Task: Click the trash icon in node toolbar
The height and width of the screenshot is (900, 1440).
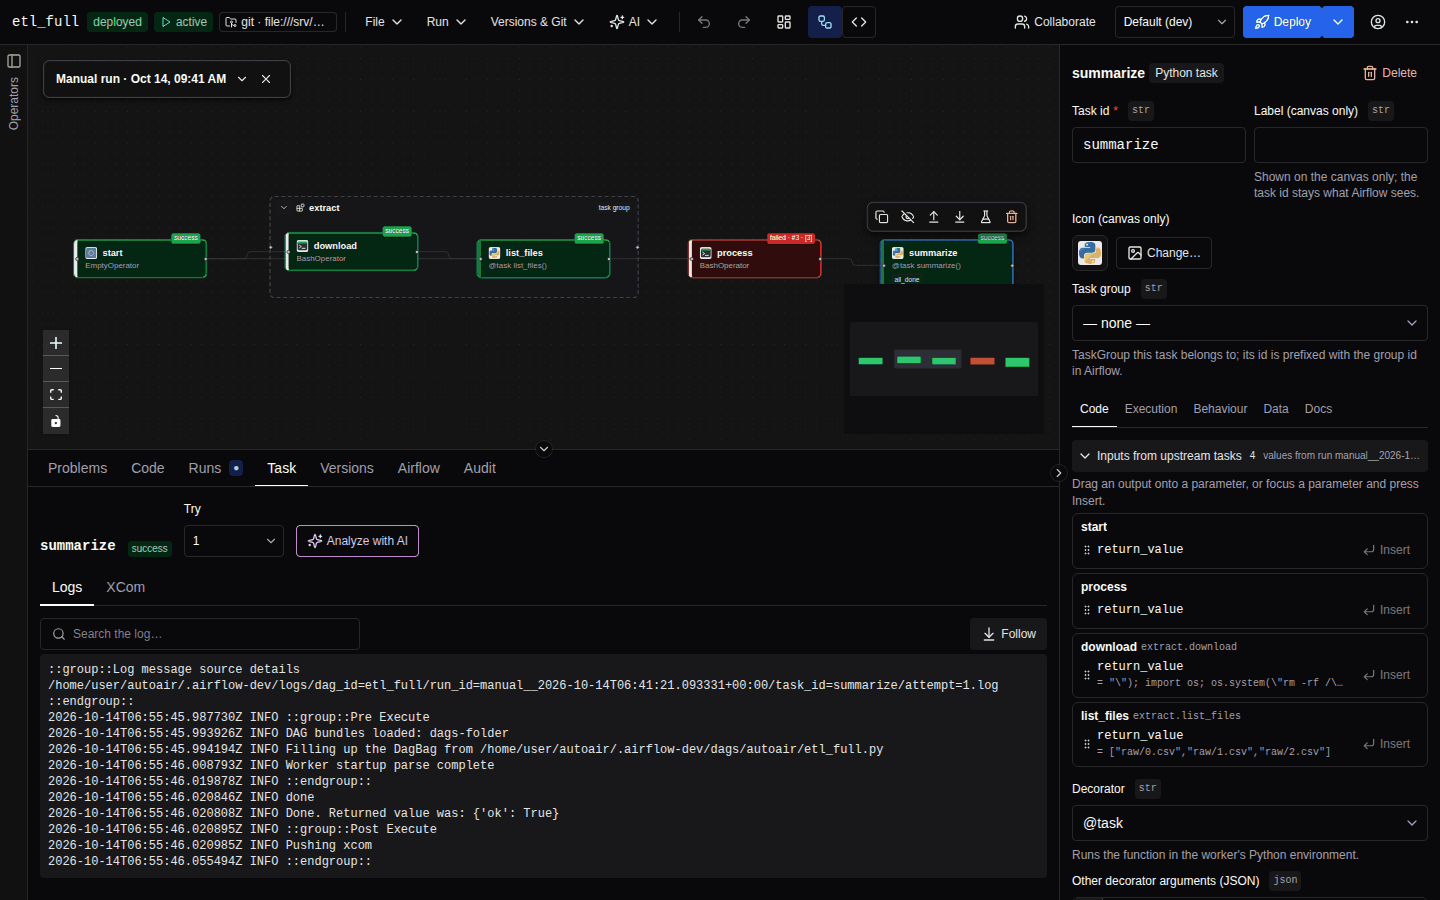Action: pyautogui.click(x=1012, y=217)
